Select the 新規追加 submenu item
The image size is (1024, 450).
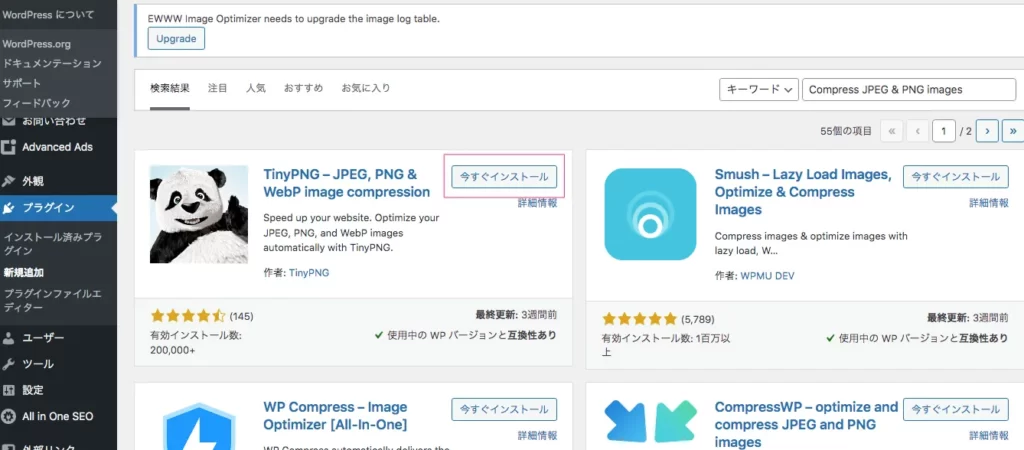[24, 272]
